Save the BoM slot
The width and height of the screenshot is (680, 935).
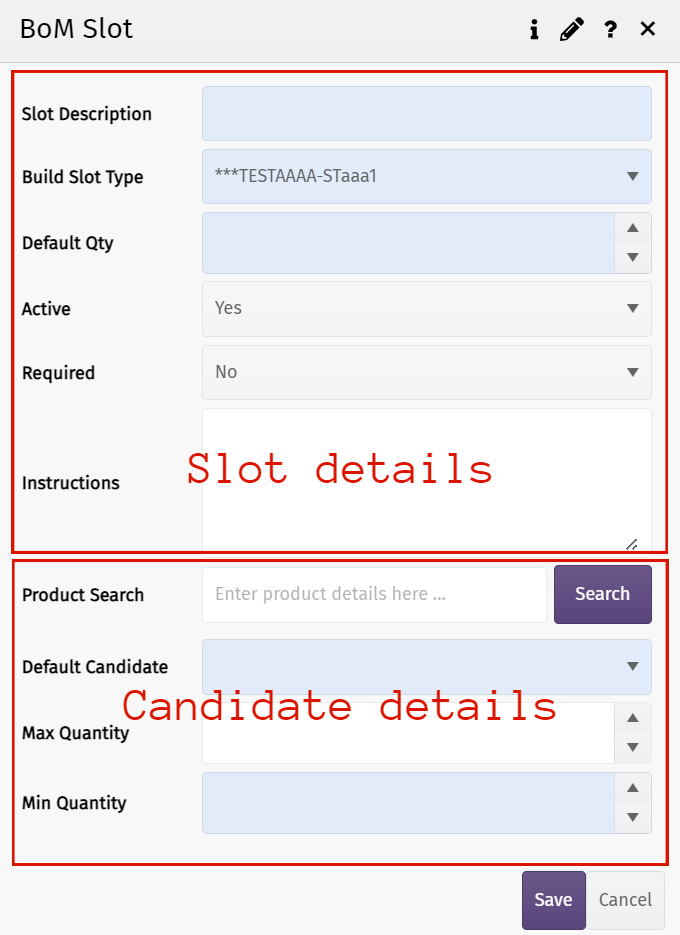[553, 900]
